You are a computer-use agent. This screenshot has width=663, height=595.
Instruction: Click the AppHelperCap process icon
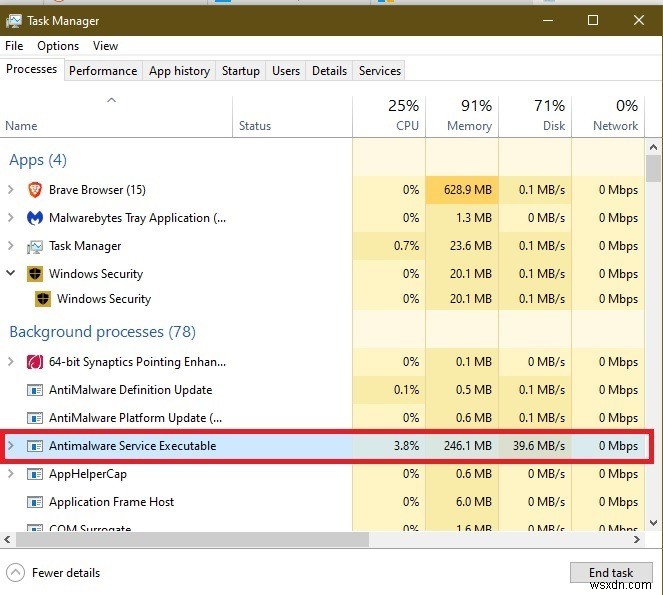click(x=35, y=474)
